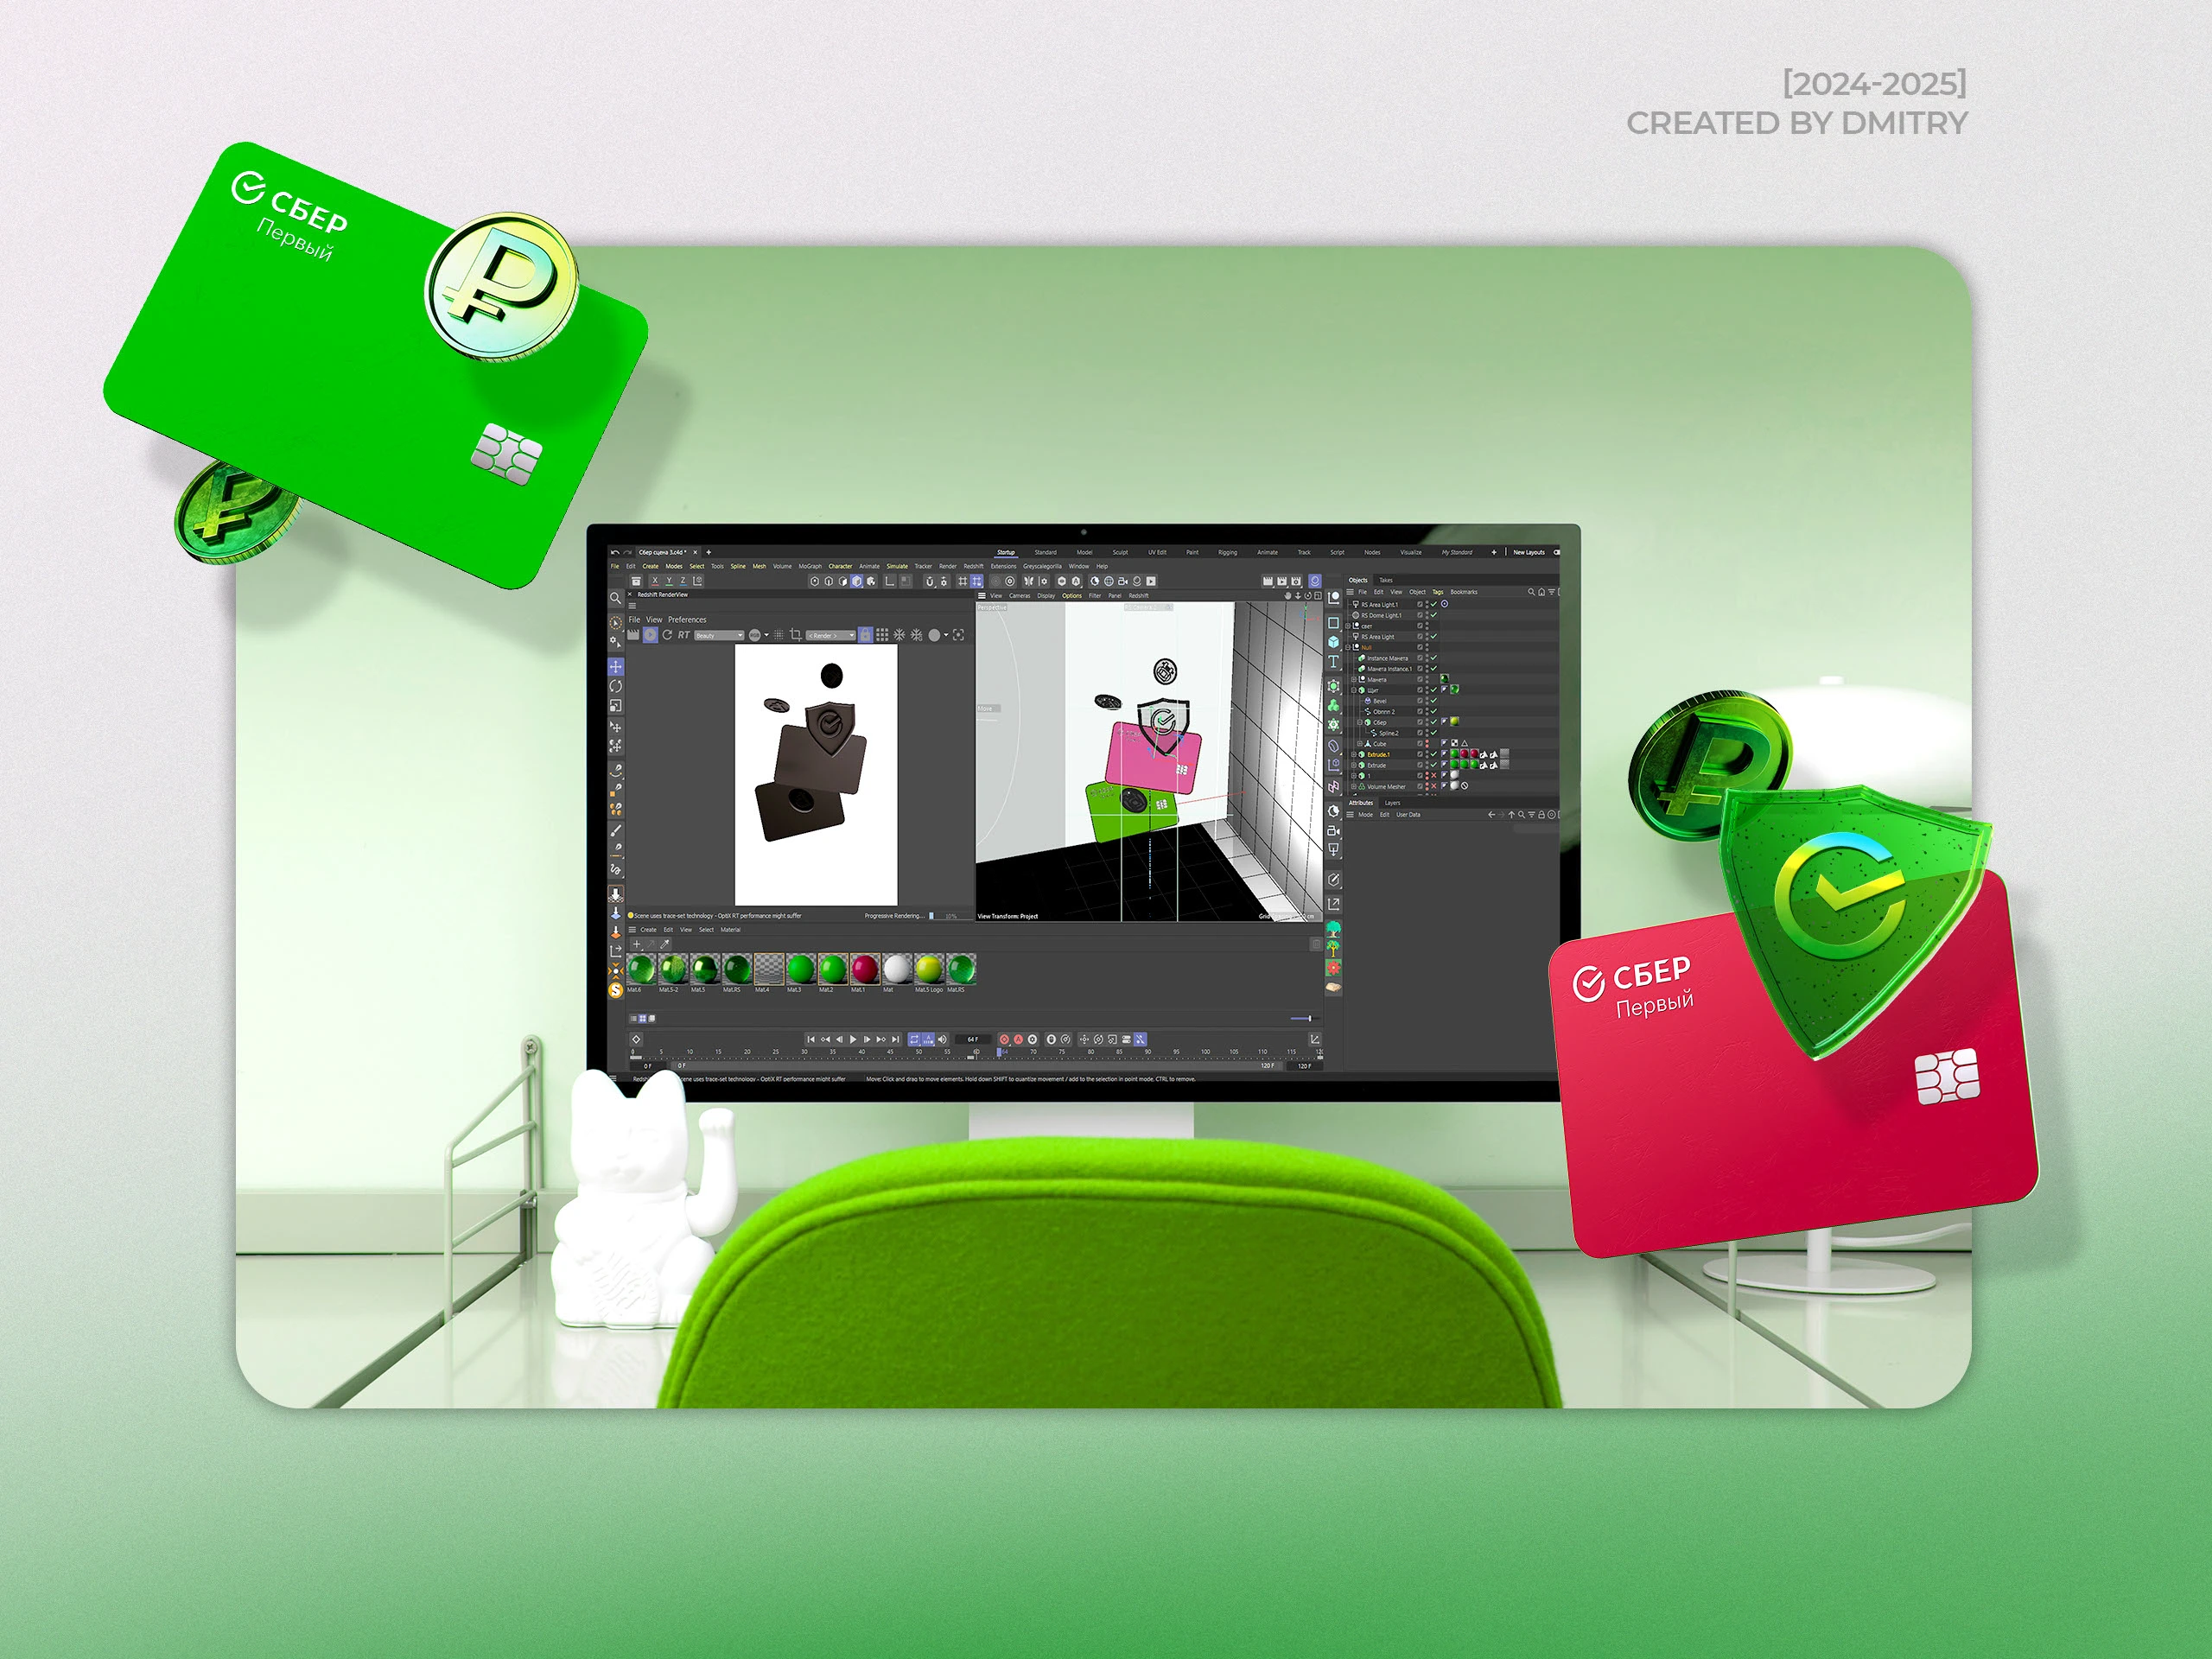Select the Move tool in left toolbar

point(616,666)
